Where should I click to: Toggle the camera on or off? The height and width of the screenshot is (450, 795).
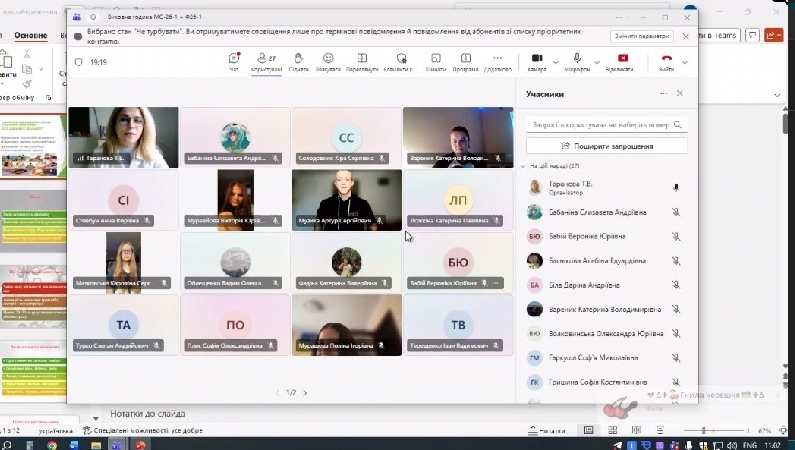pyautogui.click(x=537, y=62)
